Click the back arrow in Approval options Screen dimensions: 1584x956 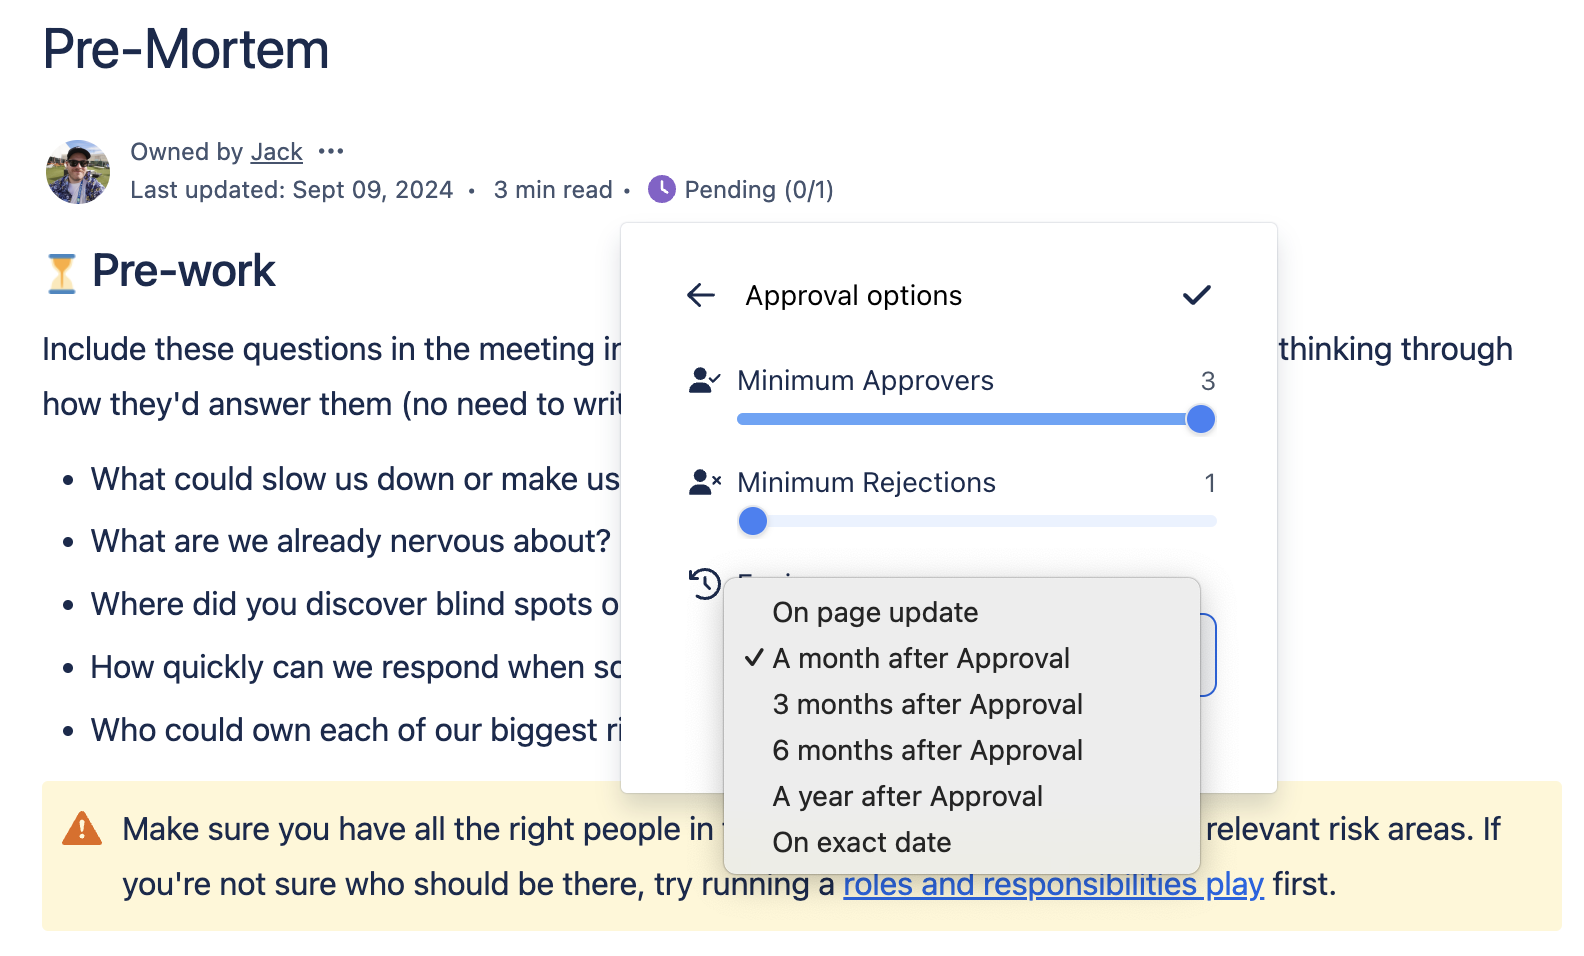[x=701, y=295]
